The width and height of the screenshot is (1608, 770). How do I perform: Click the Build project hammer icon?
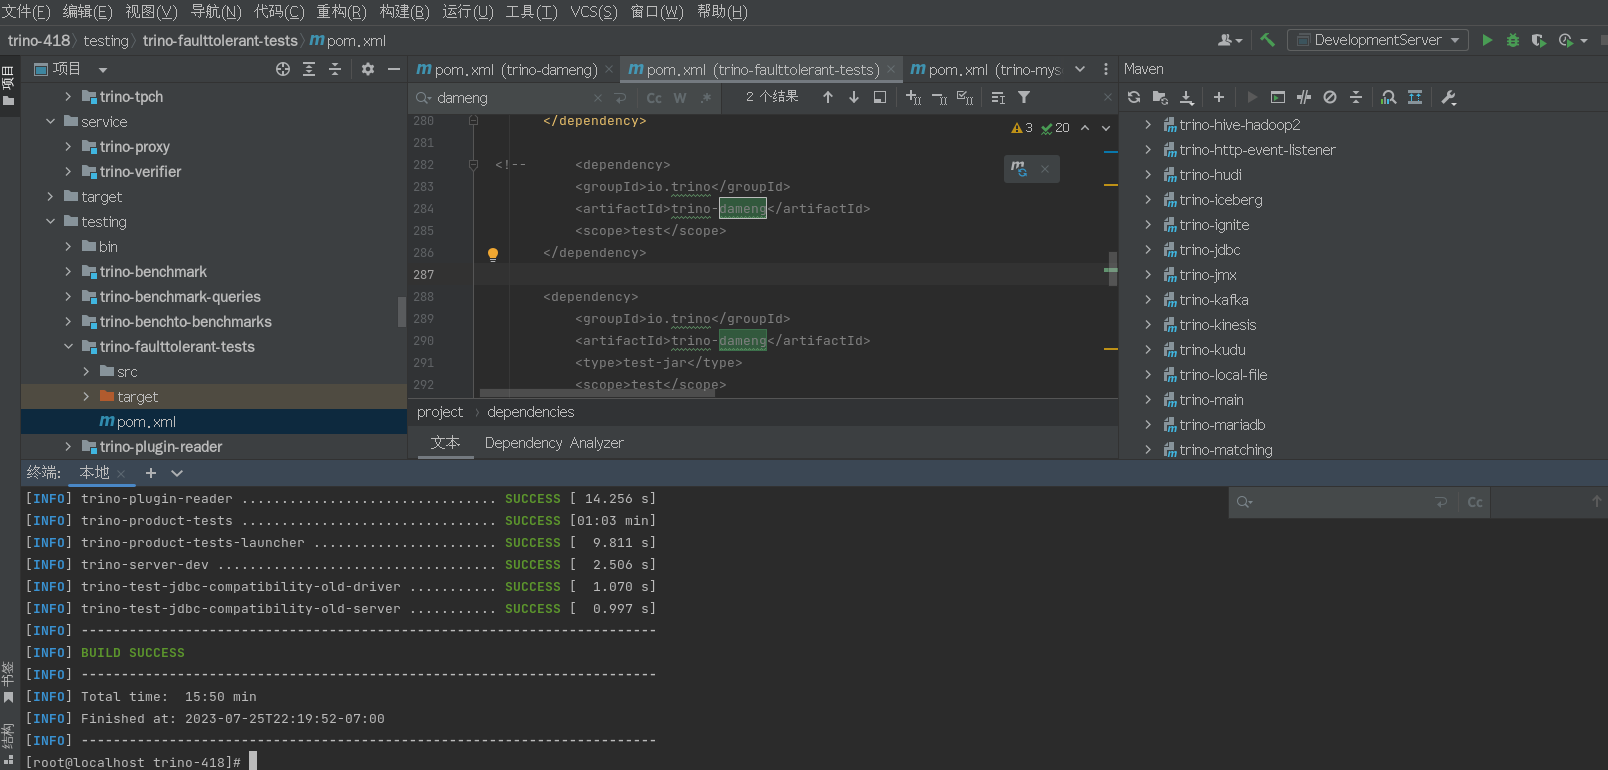(x=1267, y=40)
